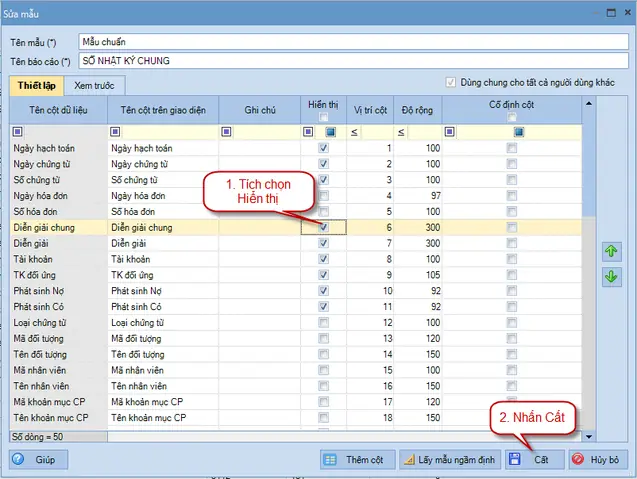This screenshot has width=637, height=479.
Task: Click the filter operator icon under Cố định cột
Action: tap(450, 132)
